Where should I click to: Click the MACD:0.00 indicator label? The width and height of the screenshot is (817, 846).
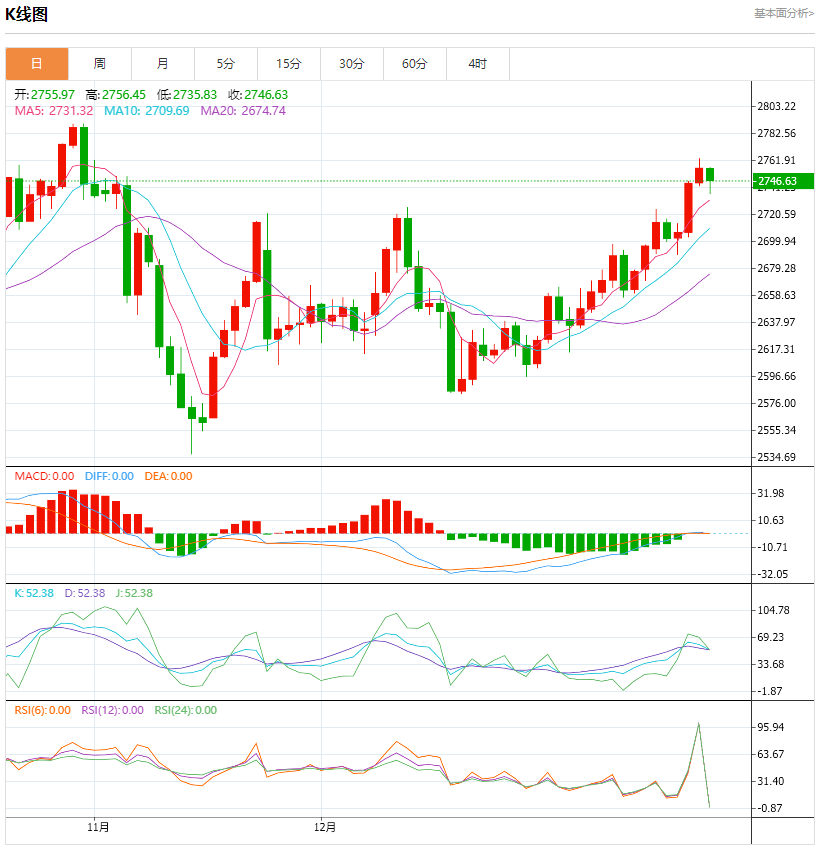click(44, 476)
